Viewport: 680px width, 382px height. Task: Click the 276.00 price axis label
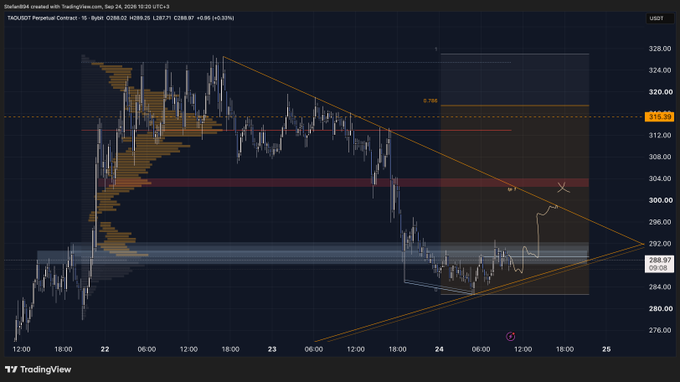[x=660, y=330]
